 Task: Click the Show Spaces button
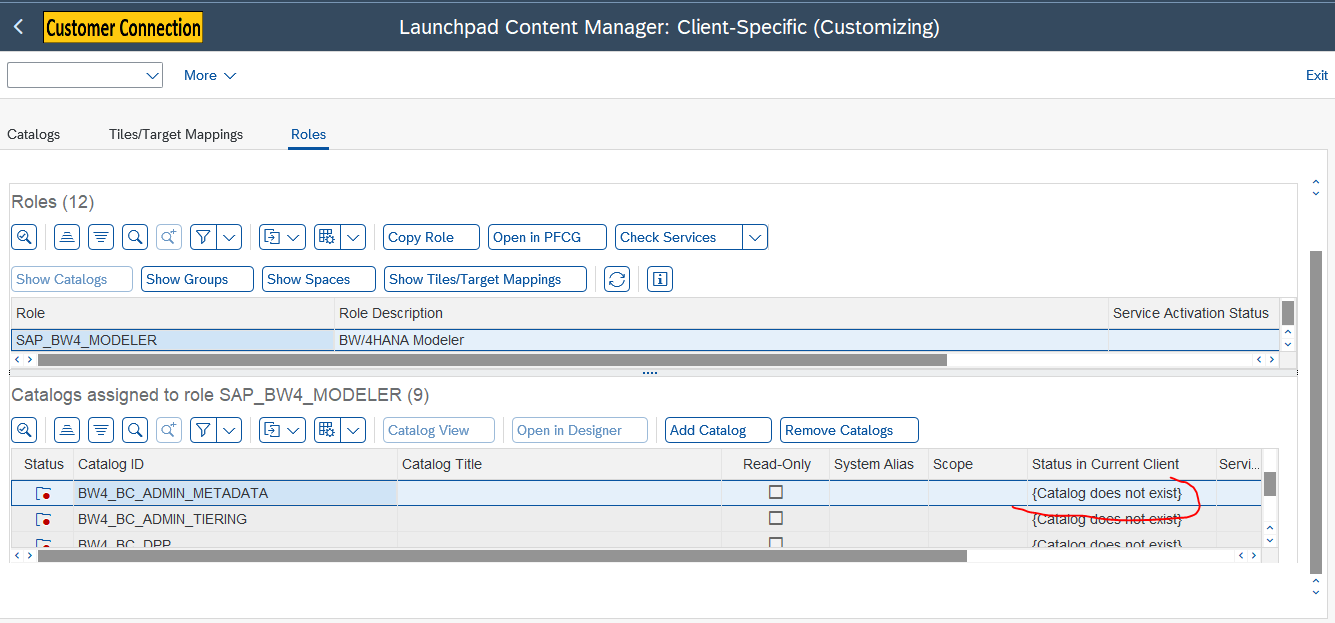coord(319,279)
